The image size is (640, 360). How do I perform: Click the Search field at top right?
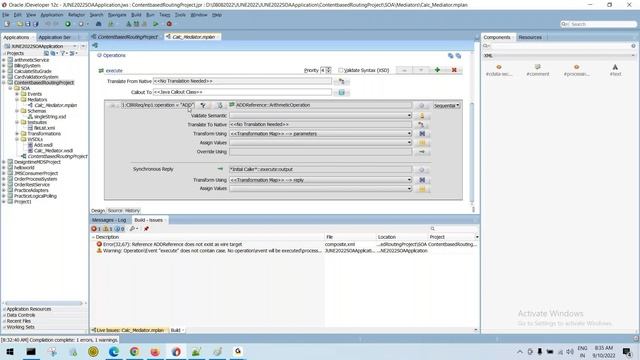tap(598, 24)
